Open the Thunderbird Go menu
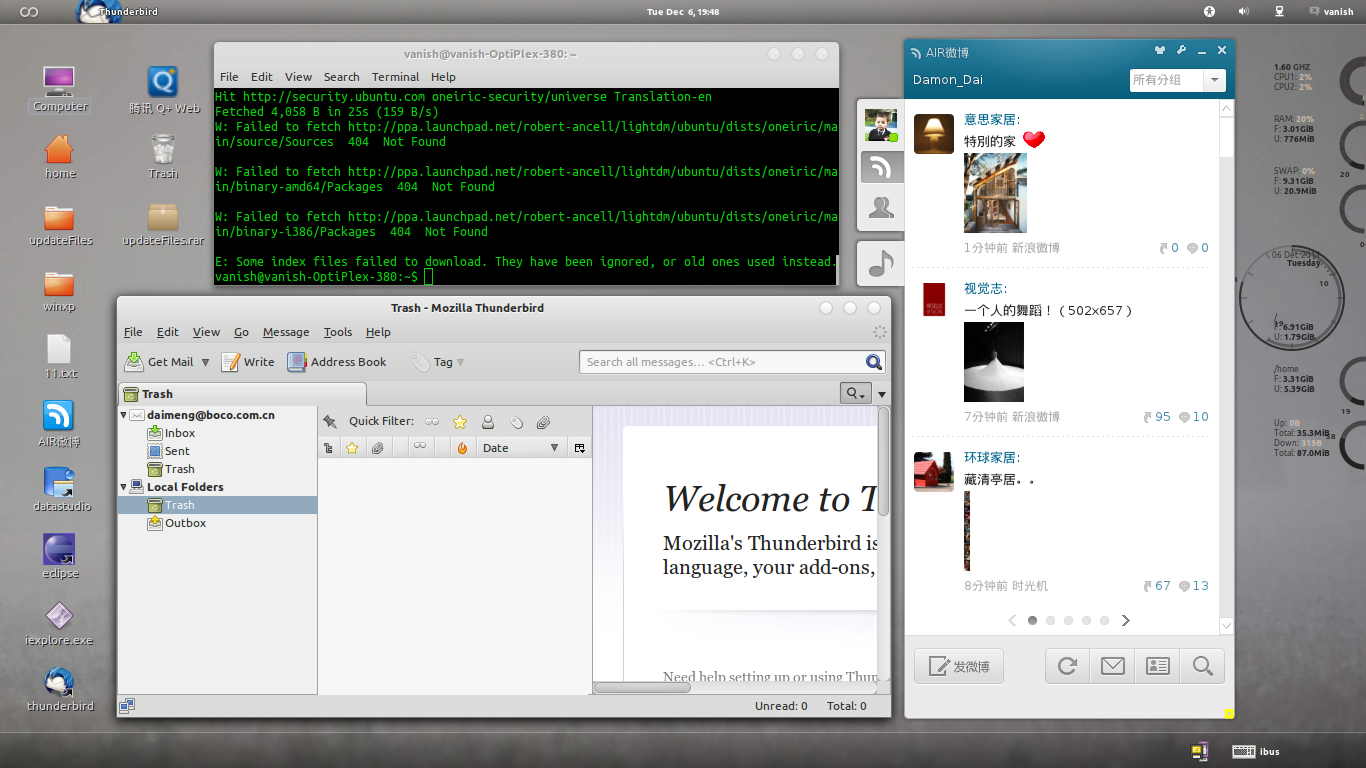The height and width of the screenshot is (768, 1366). pos(241,332)
